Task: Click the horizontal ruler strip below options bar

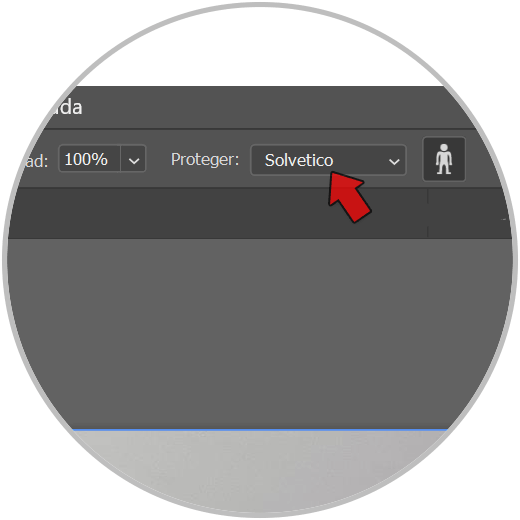Action: pyautogui.click(x=260, y=213)
